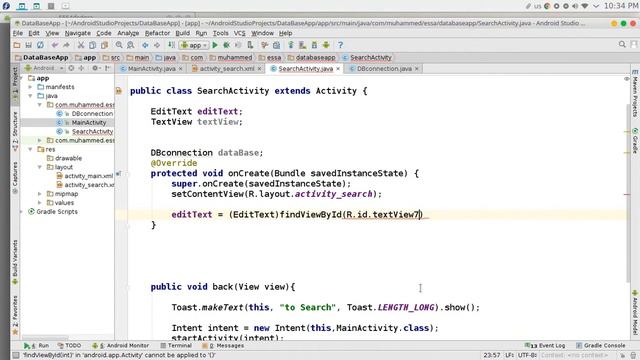This screenshot has width=640, height=360.
Task: Open the File menu
Action: [x=18, y=33]
